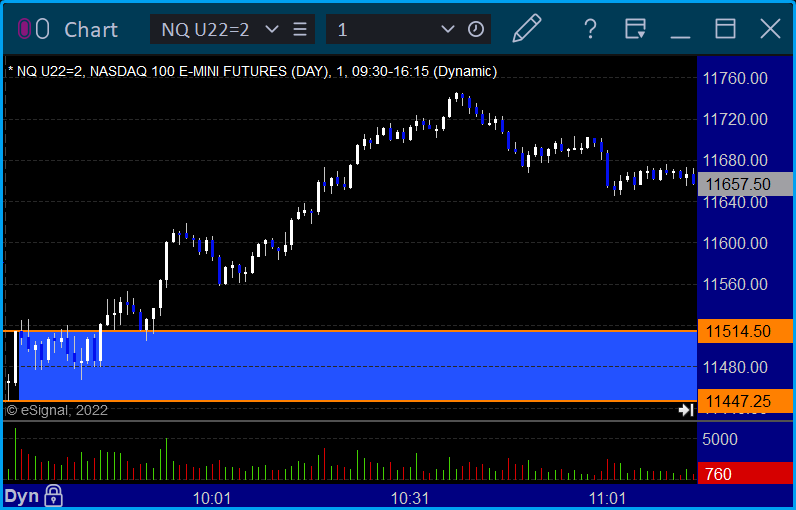Minimize the chart window
This screenshot has height=510, width=796.
[x=680, y=37]
